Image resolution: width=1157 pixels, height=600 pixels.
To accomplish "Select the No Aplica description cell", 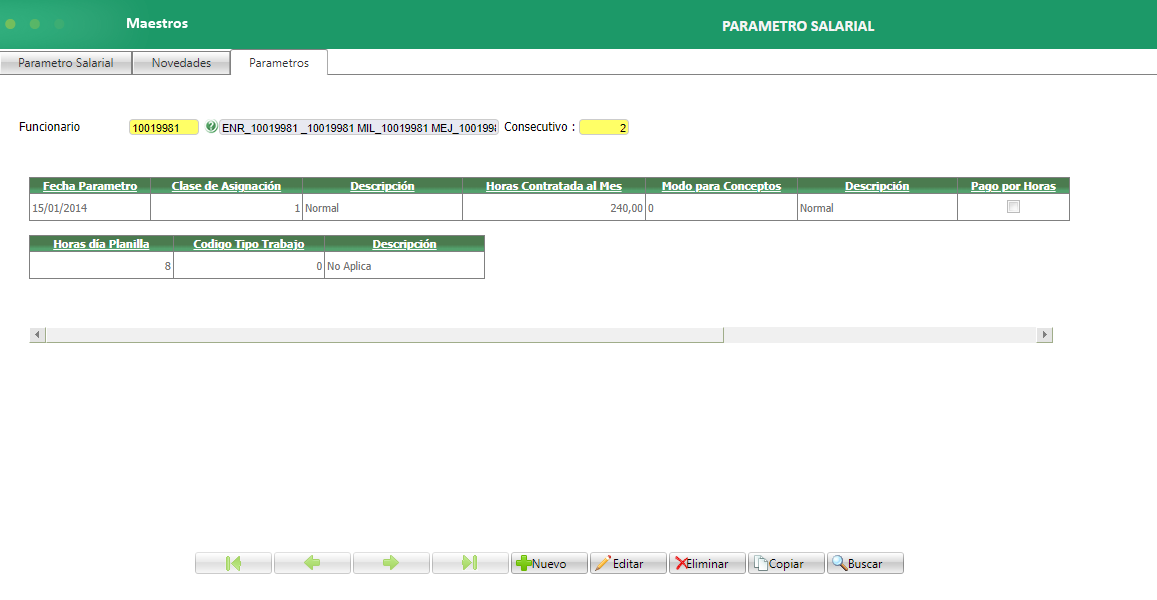I will 404,266.
